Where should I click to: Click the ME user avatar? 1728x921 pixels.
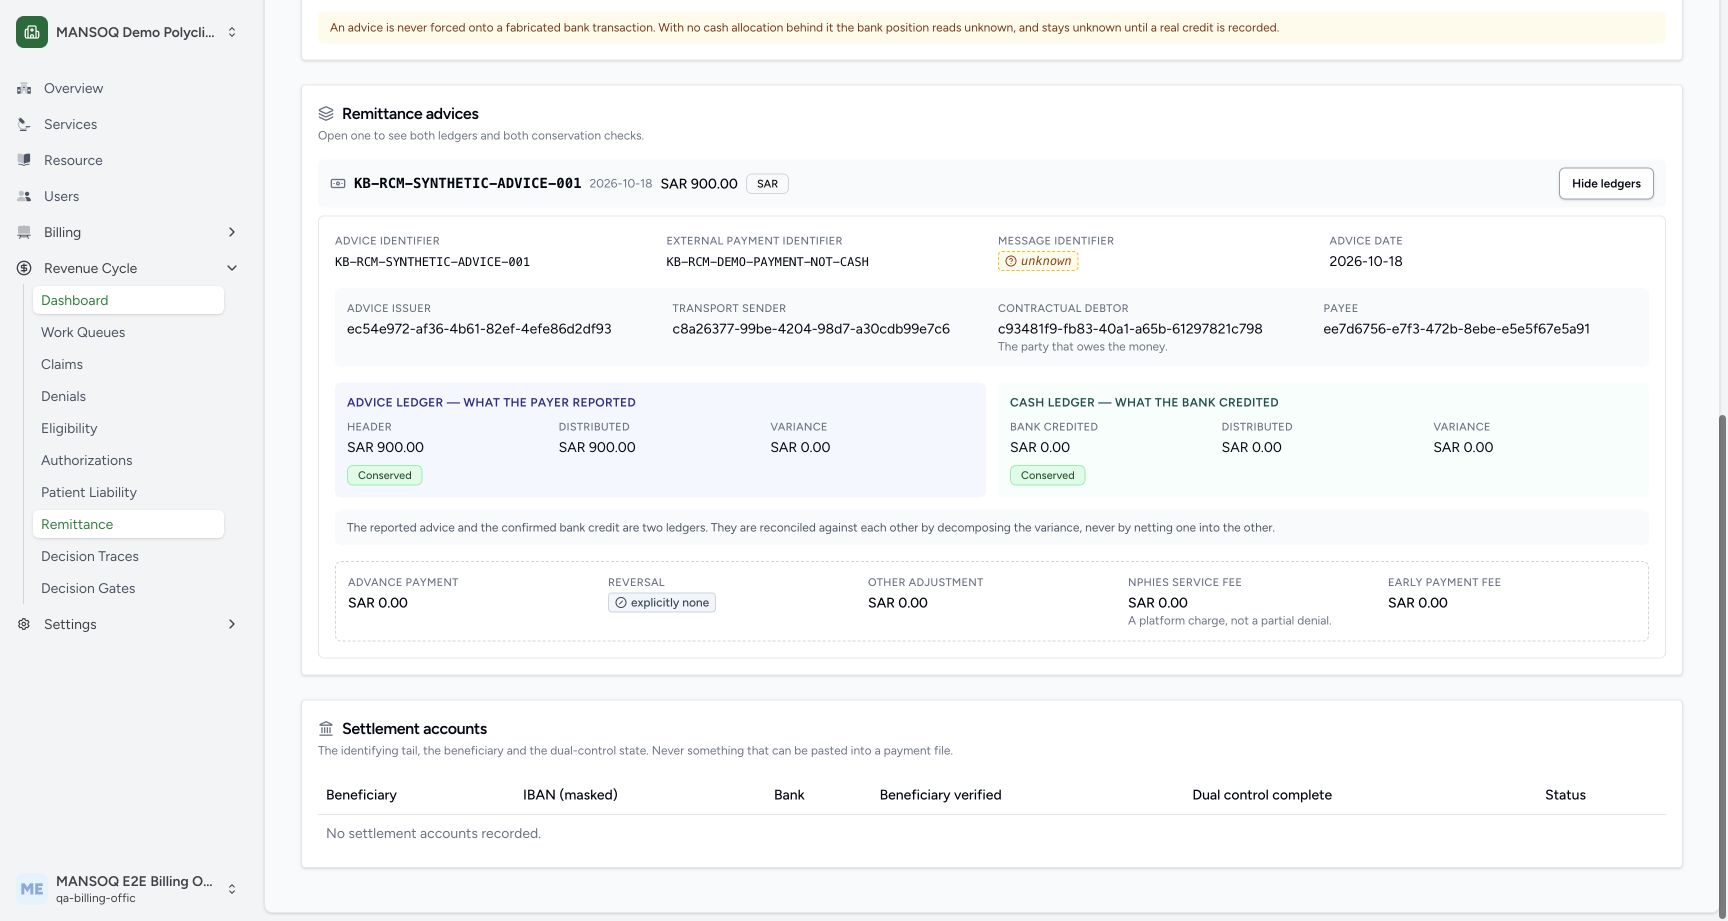[x=32, y=889]
